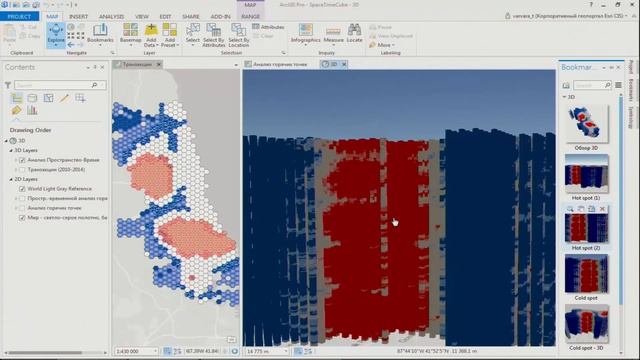Open the PROJECT tab
This screenshot has width=640, height=360.
click(x=19, y=16)
